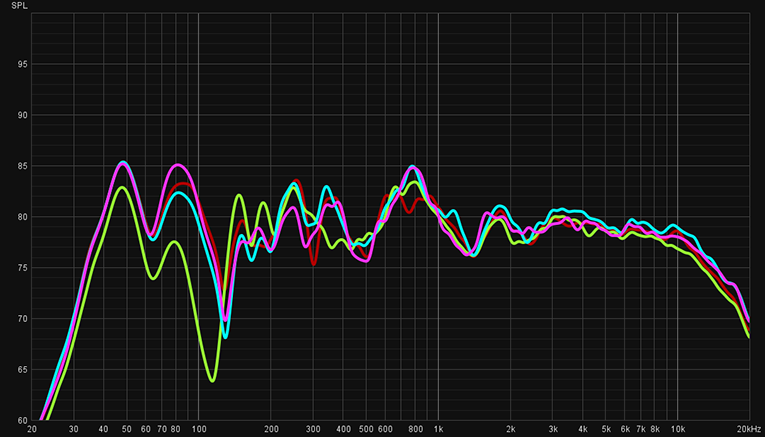The height and width of the screenshot is (437, 765).
Task: Select the 100 label on the frequency axis
Action: (x=199, y=429)
